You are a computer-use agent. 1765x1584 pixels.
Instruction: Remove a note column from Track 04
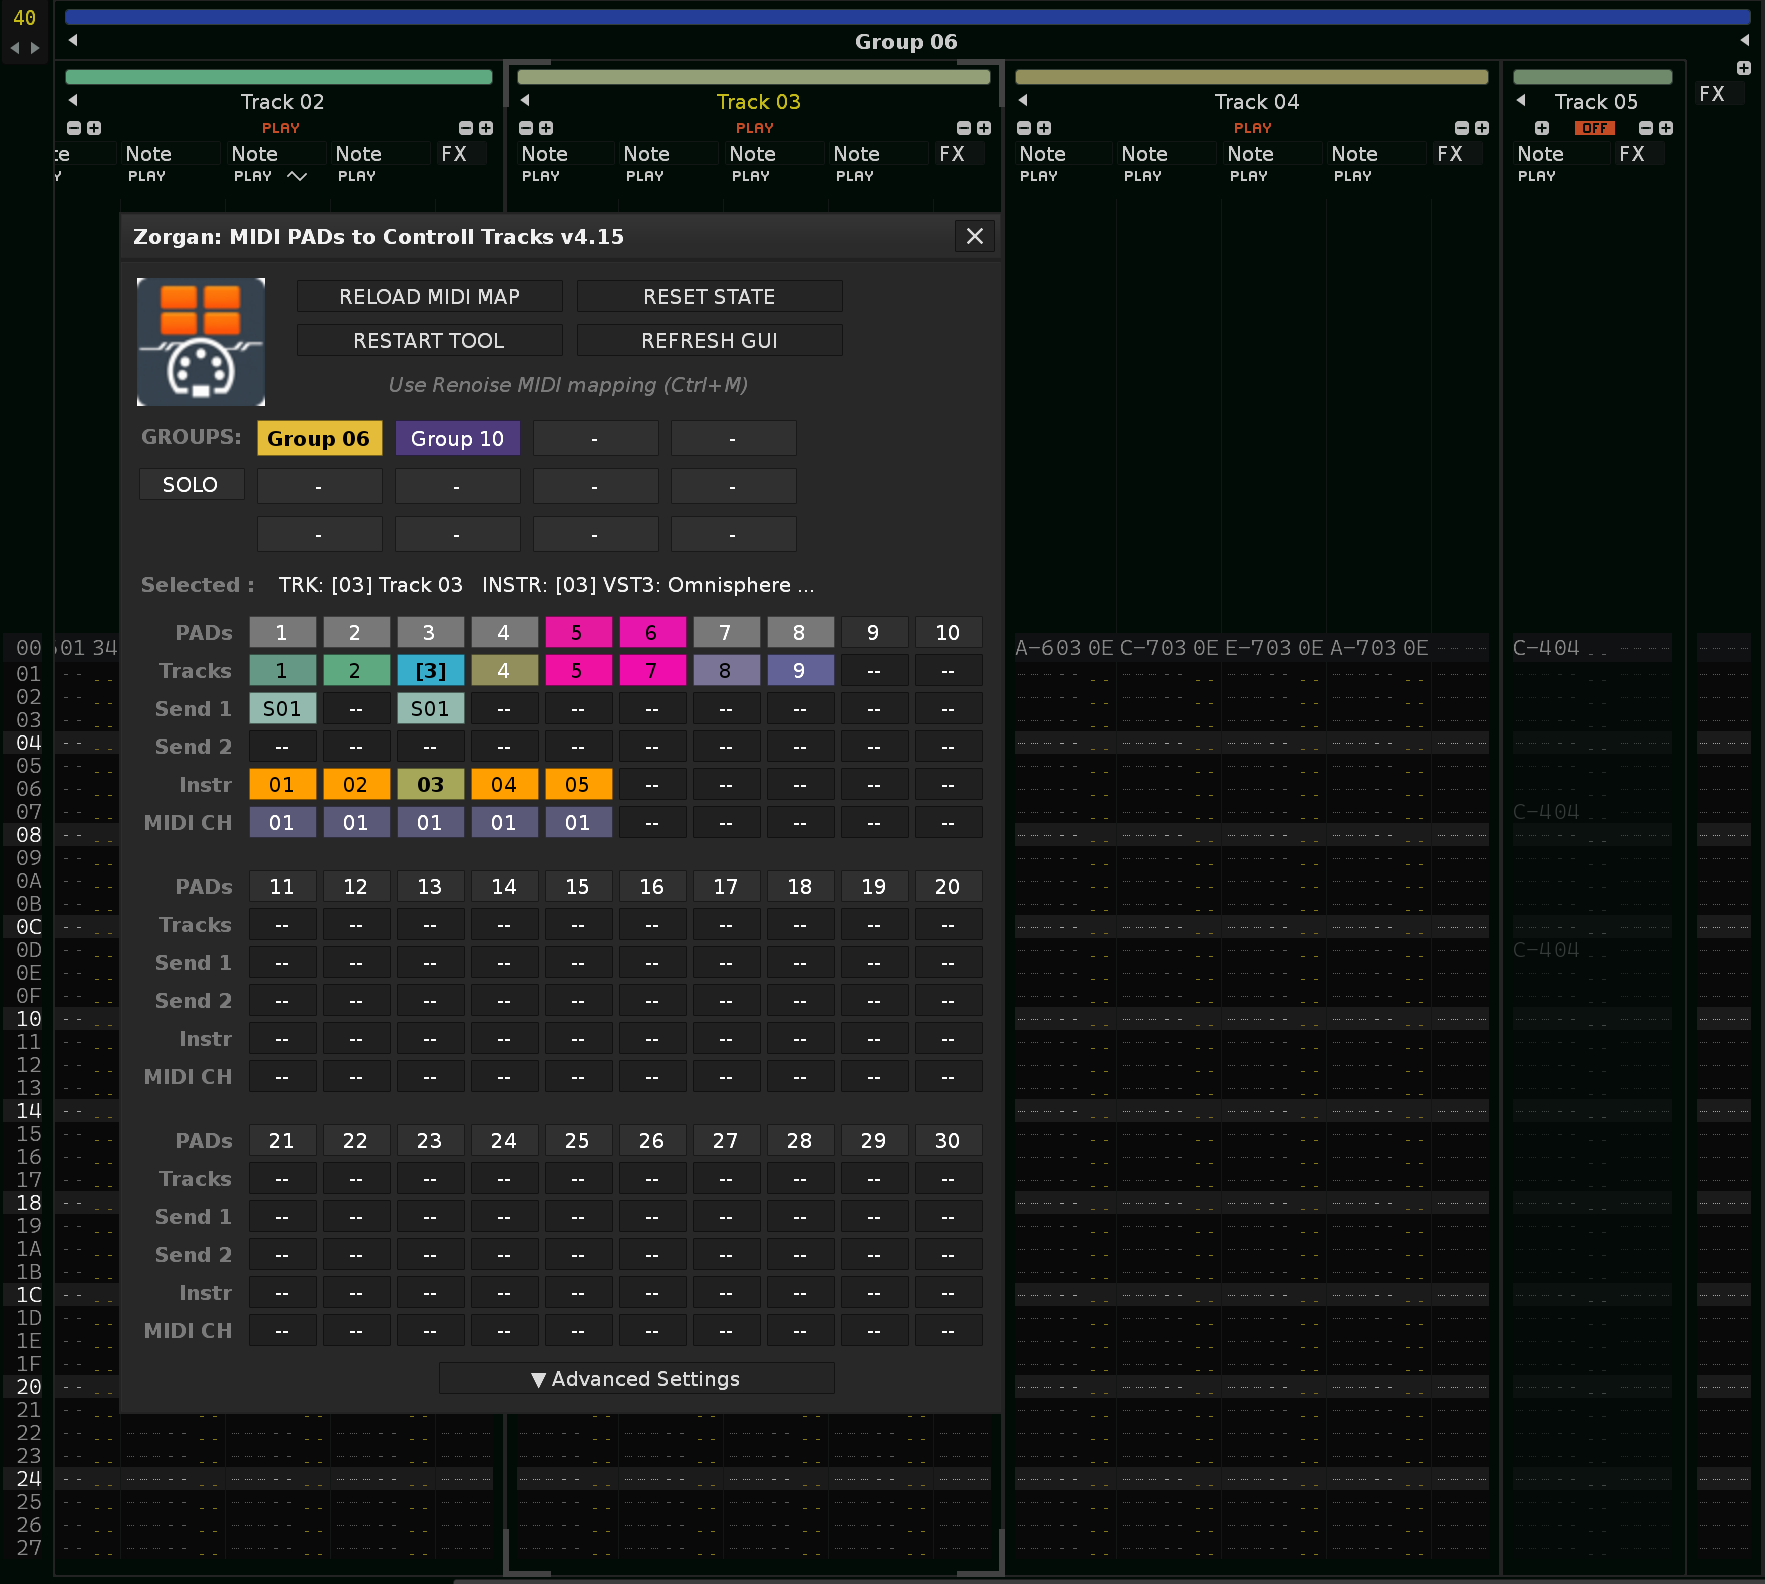click(1024, 128)
